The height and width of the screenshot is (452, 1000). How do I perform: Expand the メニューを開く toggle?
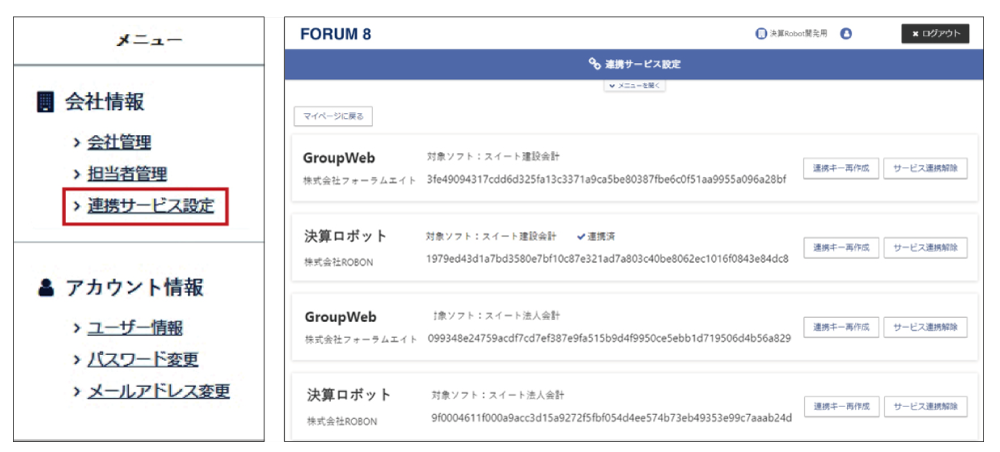[x=635, y=85]
